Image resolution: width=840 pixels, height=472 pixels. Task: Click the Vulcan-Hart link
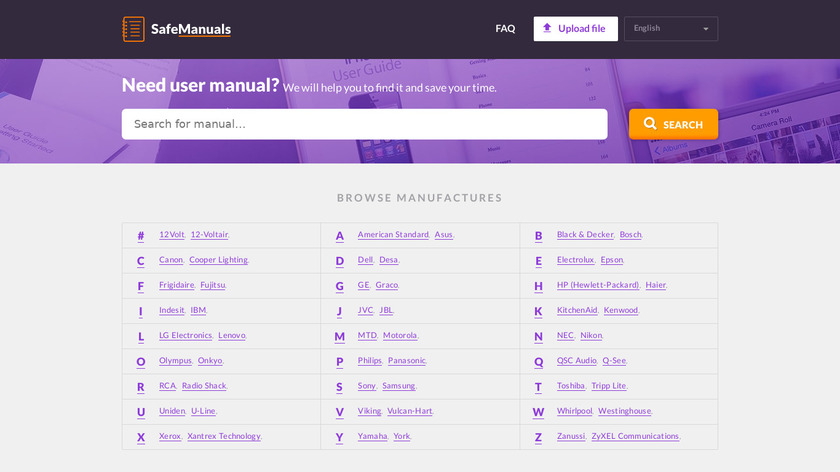point(410,411)
